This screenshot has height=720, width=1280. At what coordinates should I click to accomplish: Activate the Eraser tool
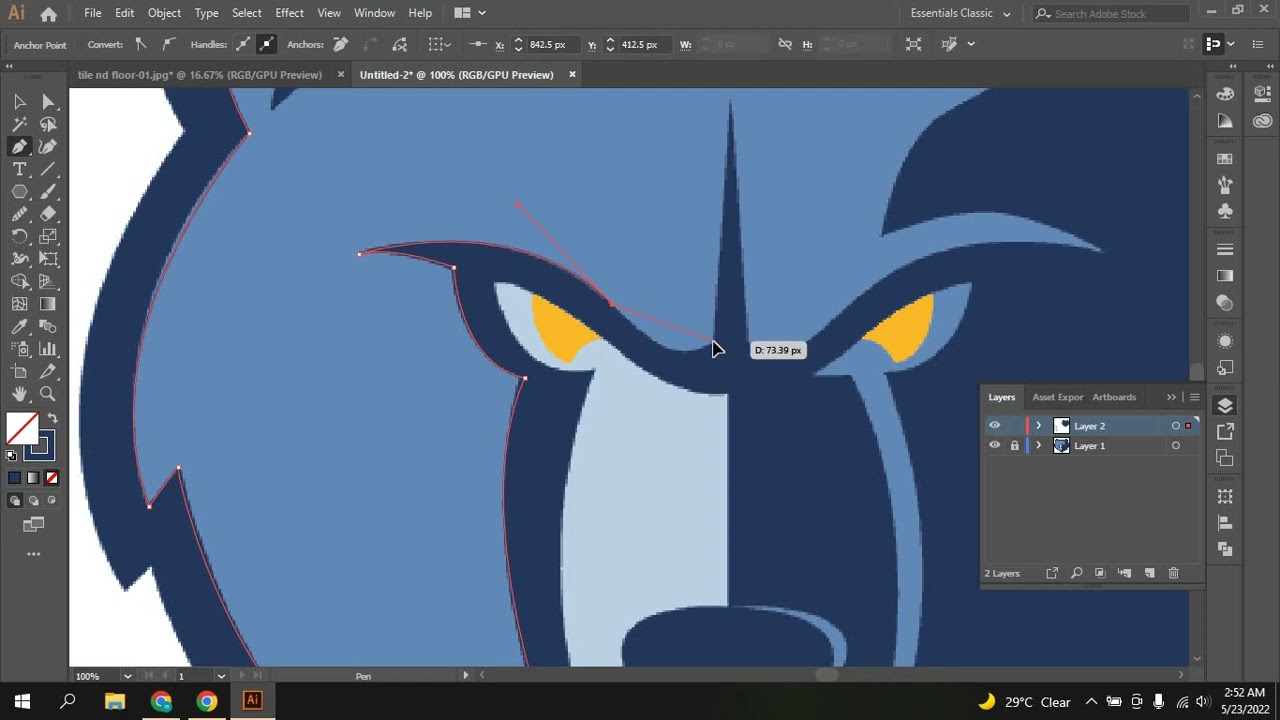[x=48, y=214]
